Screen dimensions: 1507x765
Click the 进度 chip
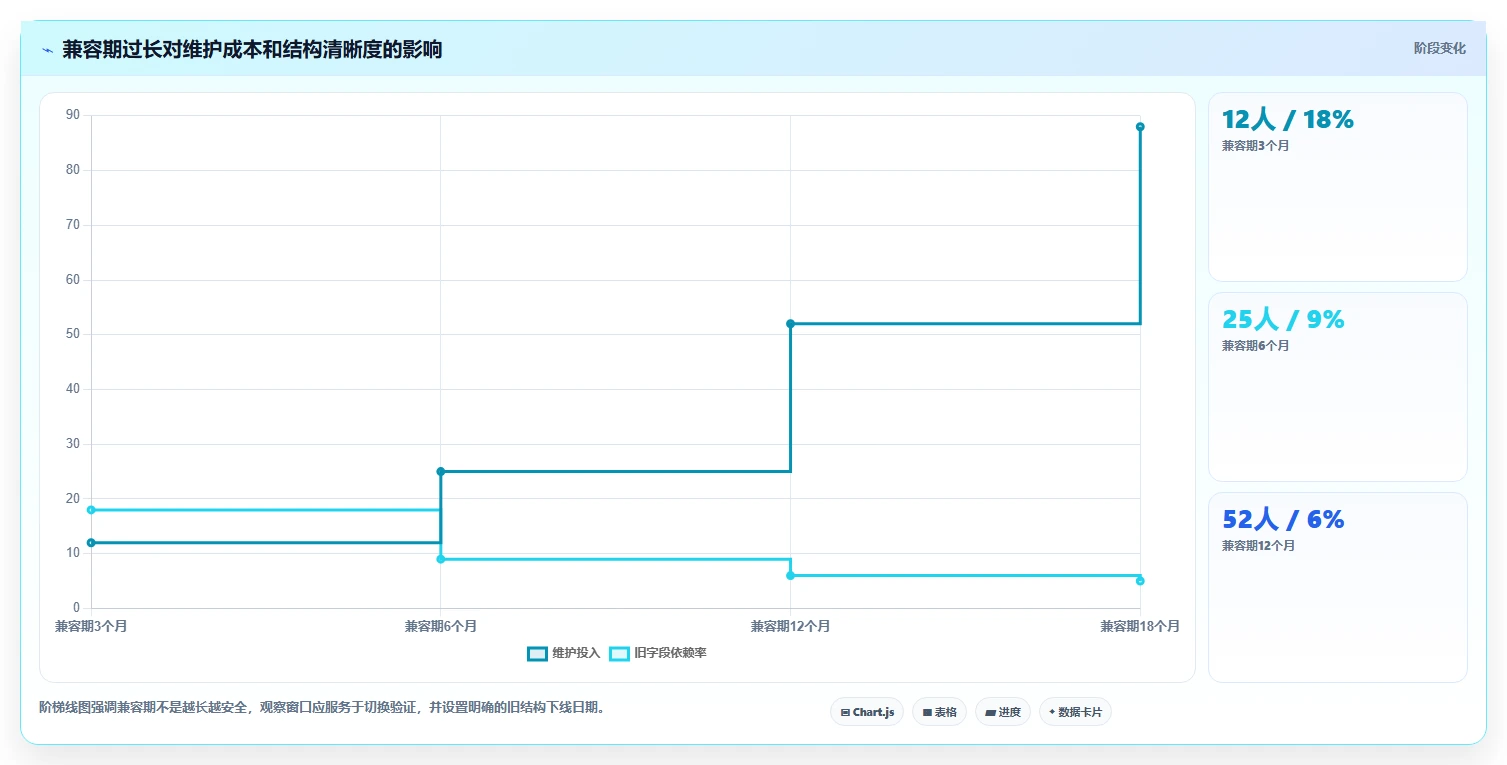pos(1003,712)
